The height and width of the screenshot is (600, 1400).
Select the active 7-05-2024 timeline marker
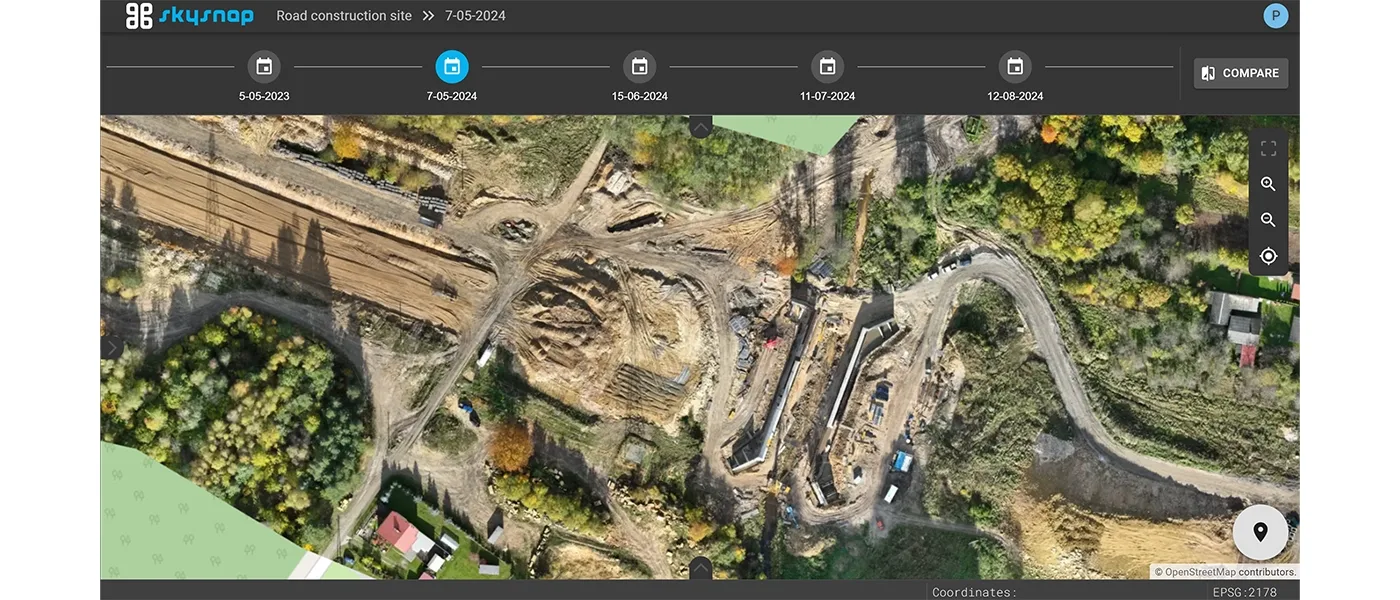coord(452,67)
